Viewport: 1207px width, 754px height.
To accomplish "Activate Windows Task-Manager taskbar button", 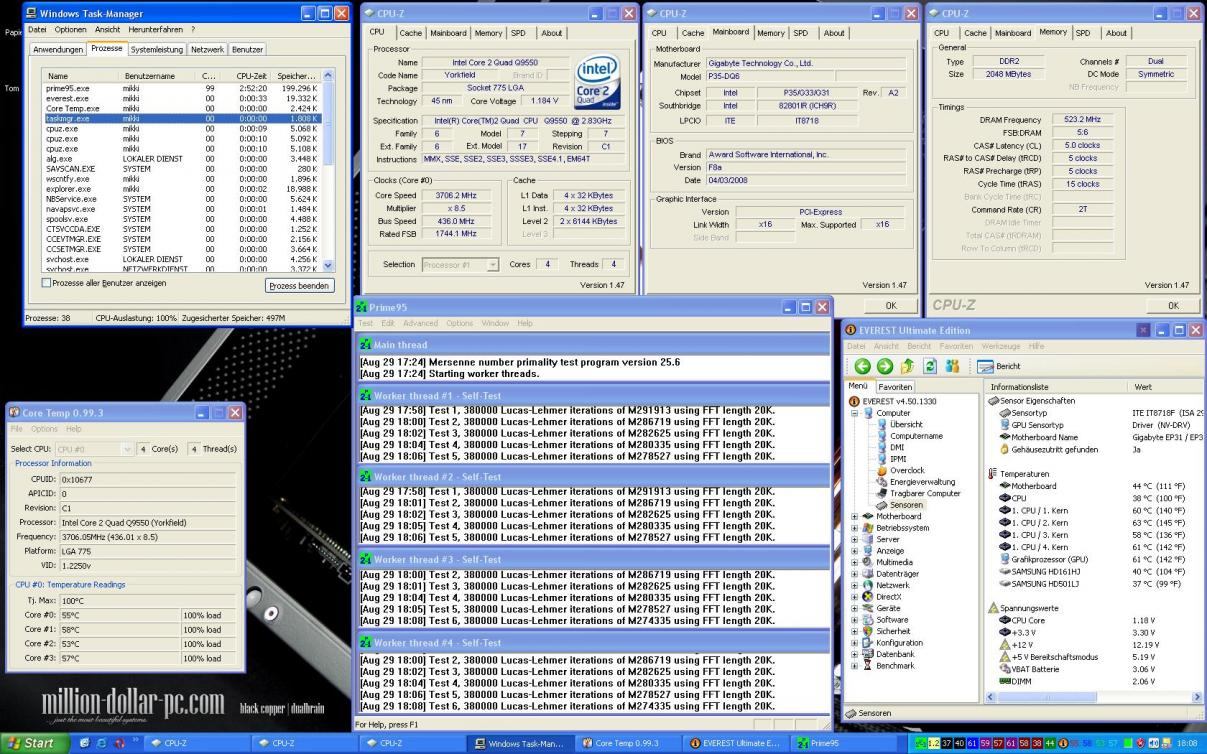I will [x=519, y=744].
